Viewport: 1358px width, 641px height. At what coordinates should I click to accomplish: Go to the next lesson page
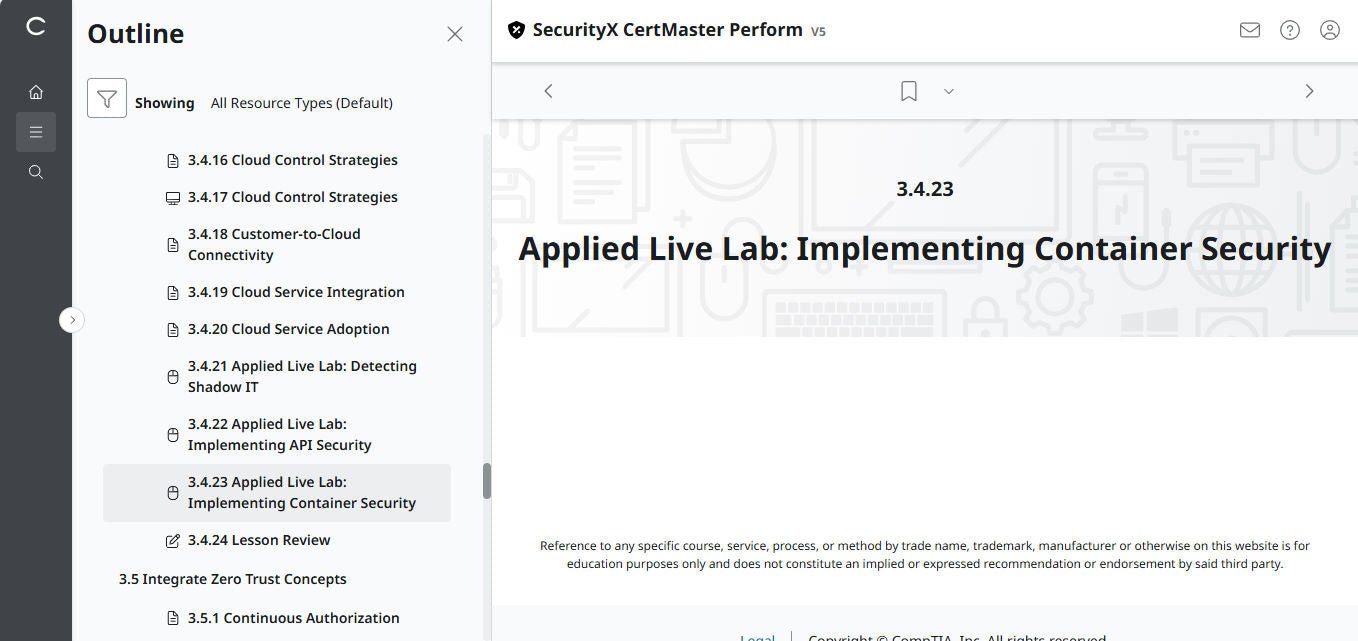click(1309, 90)
